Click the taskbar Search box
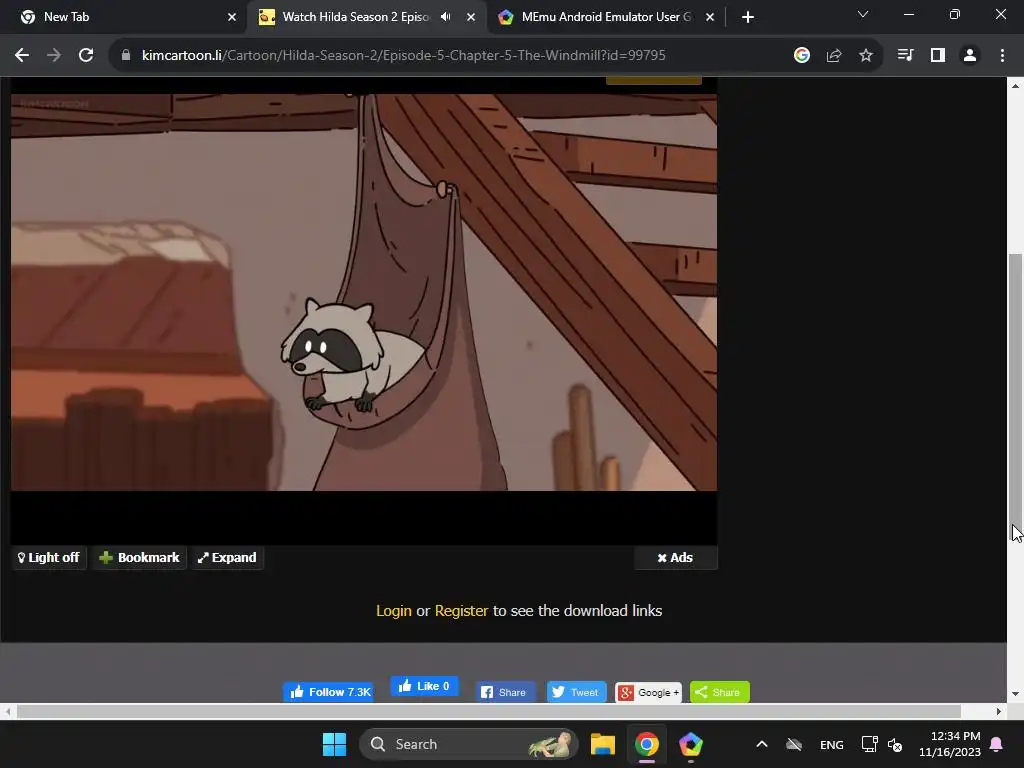 tap(469, 744)
